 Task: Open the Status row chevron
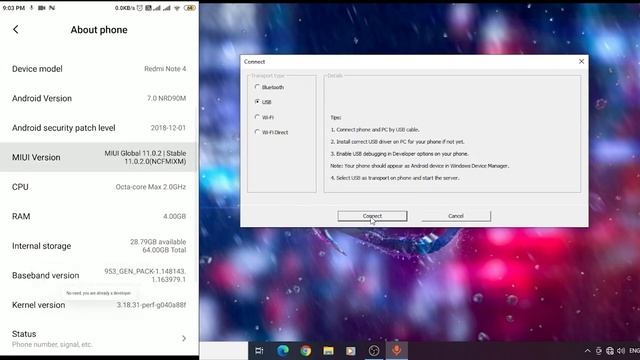pyautogui.click(x=184, y=338)
